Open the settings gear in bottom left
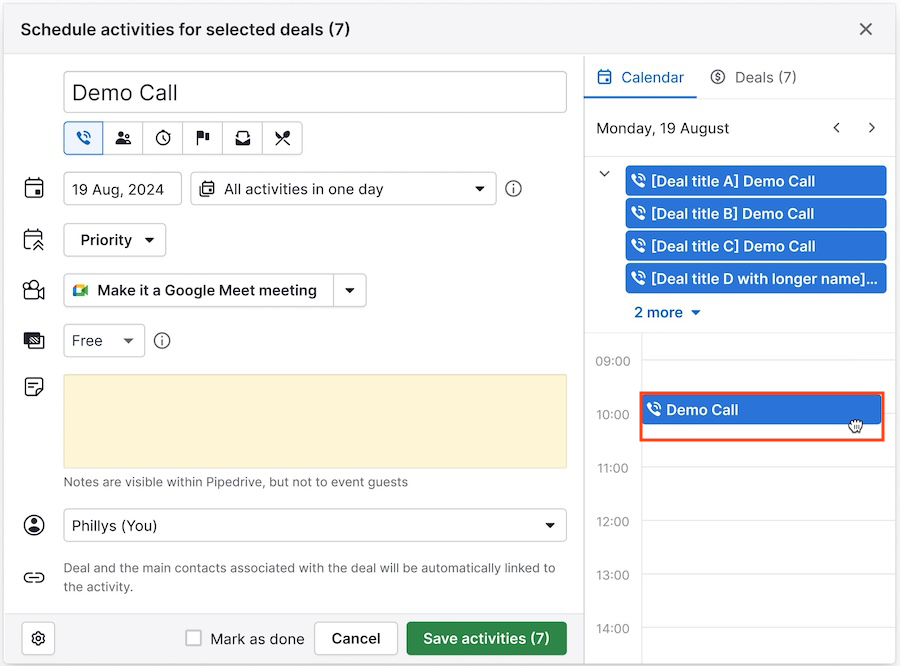The width and height of the screenshot is (900, 666). click(38, 638)
